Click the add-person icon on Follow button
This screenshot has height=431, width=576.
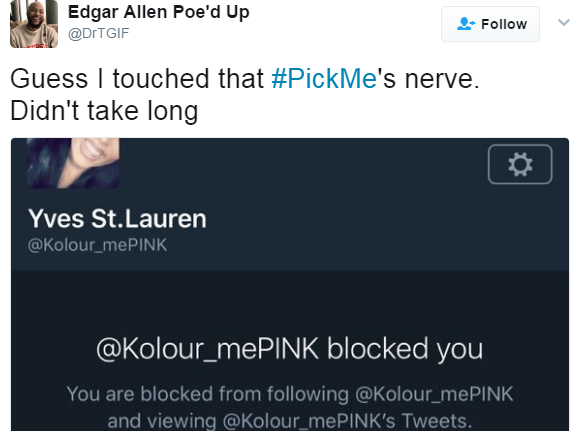[465, 24]
